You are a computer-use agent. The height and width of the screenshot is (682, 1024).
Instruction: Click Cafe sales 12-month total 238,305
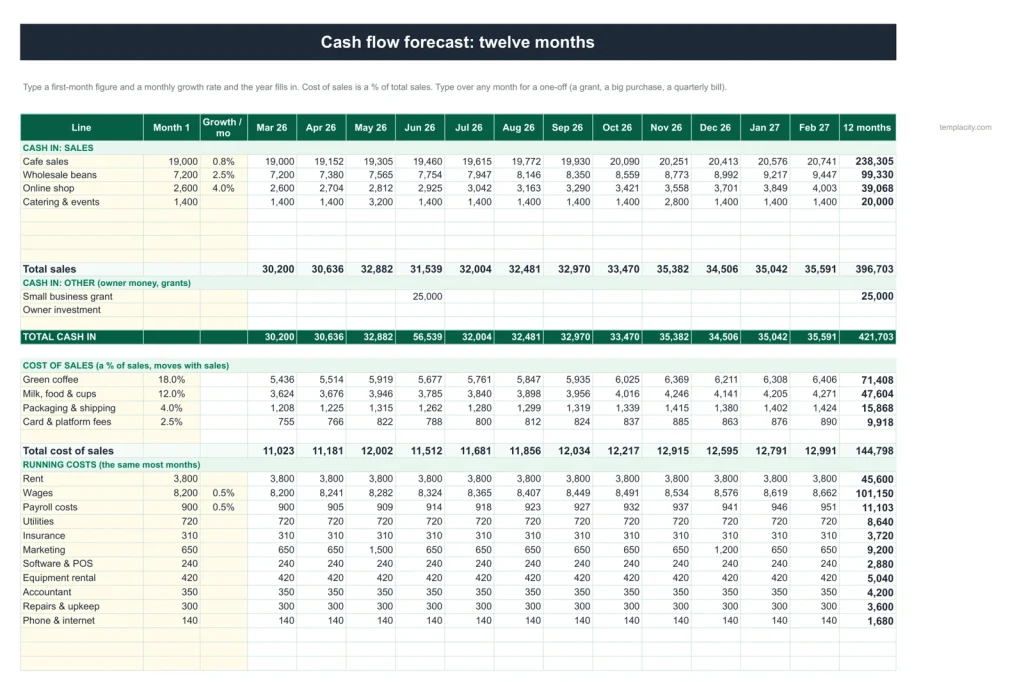tap(874, 161)
